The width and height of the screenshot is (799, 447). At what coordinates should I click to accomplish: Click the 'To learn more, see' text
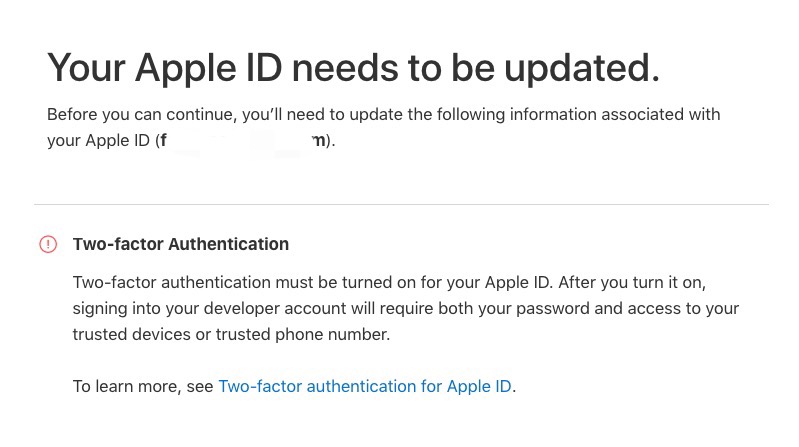(x=143, y=386)
